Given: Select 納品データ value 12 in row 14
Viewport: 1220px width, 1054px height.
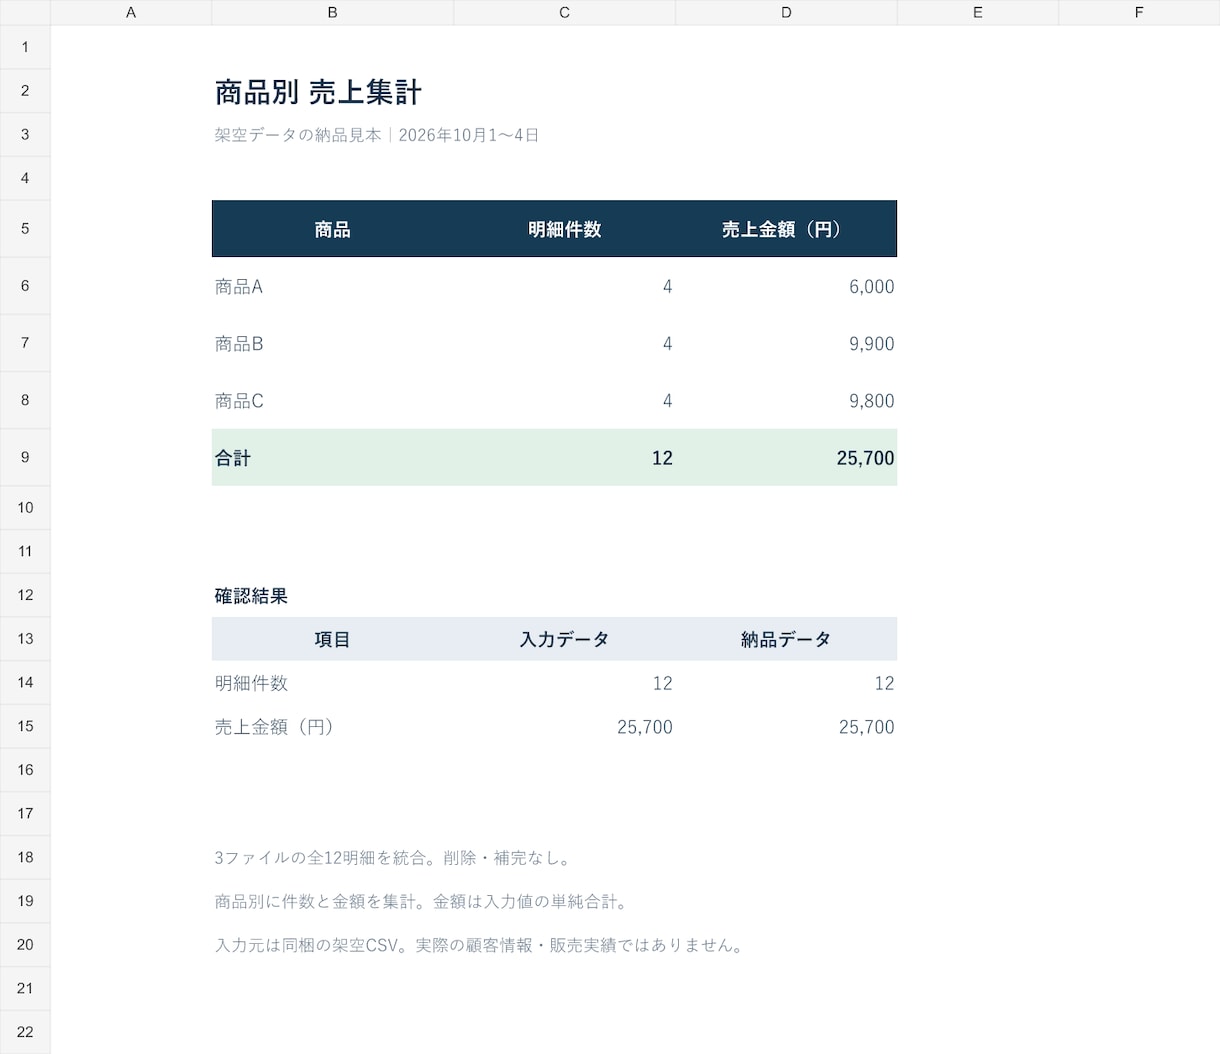Looking at the screenshot, I should pyautogui.click(x=786, y=683).
